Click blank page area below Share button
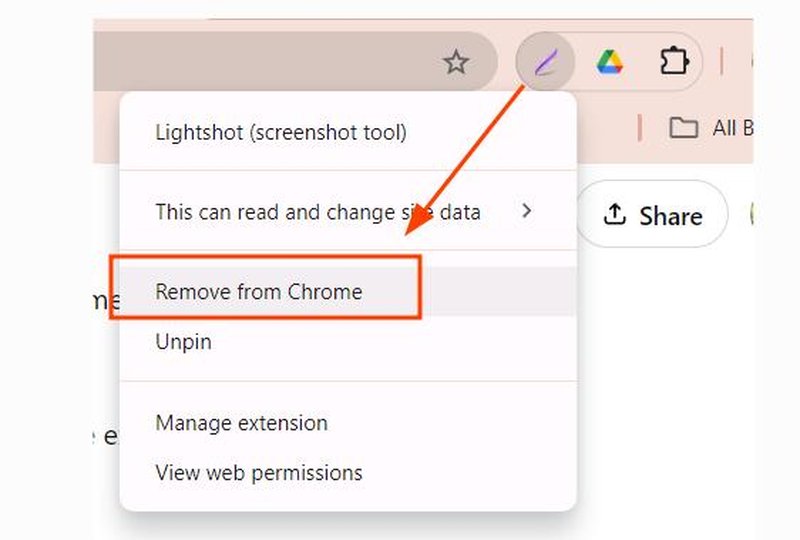Image resolution: width=800 pixels, height=540 pixels. click(x=663, y=383)
